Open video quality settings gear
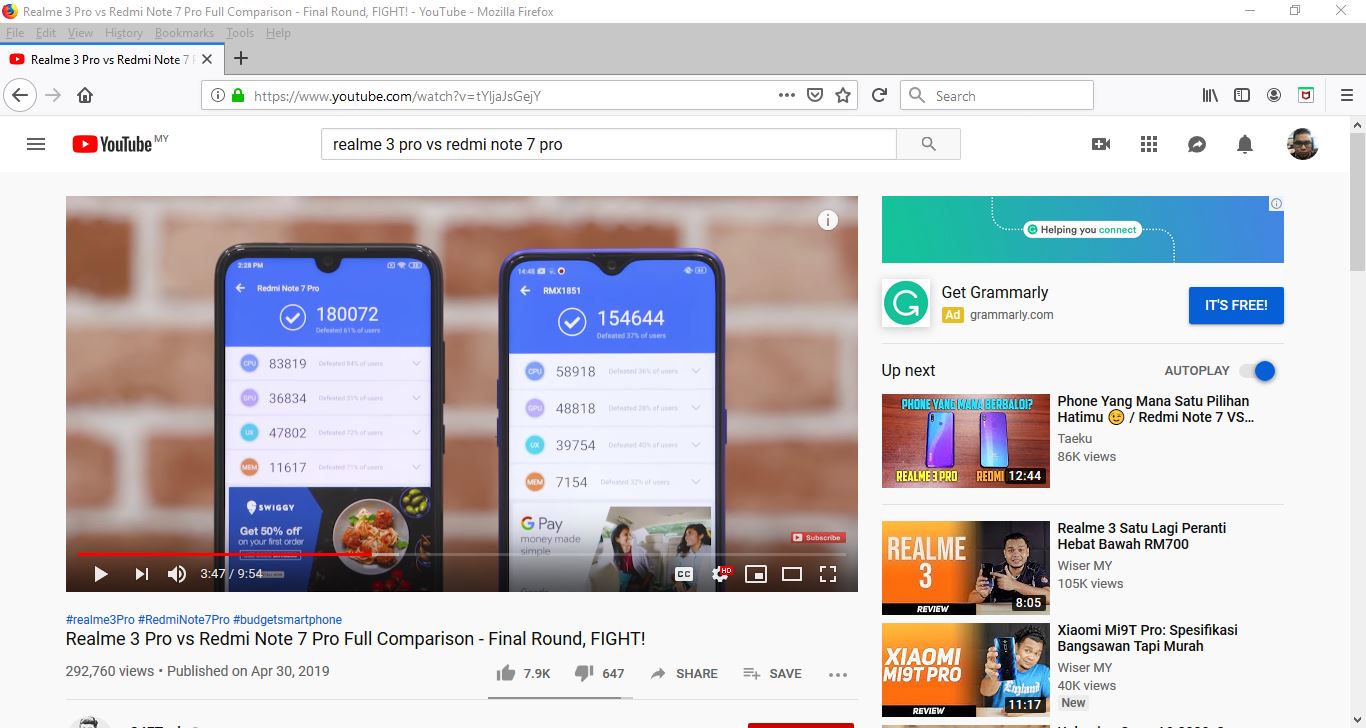 coord(720,574)
